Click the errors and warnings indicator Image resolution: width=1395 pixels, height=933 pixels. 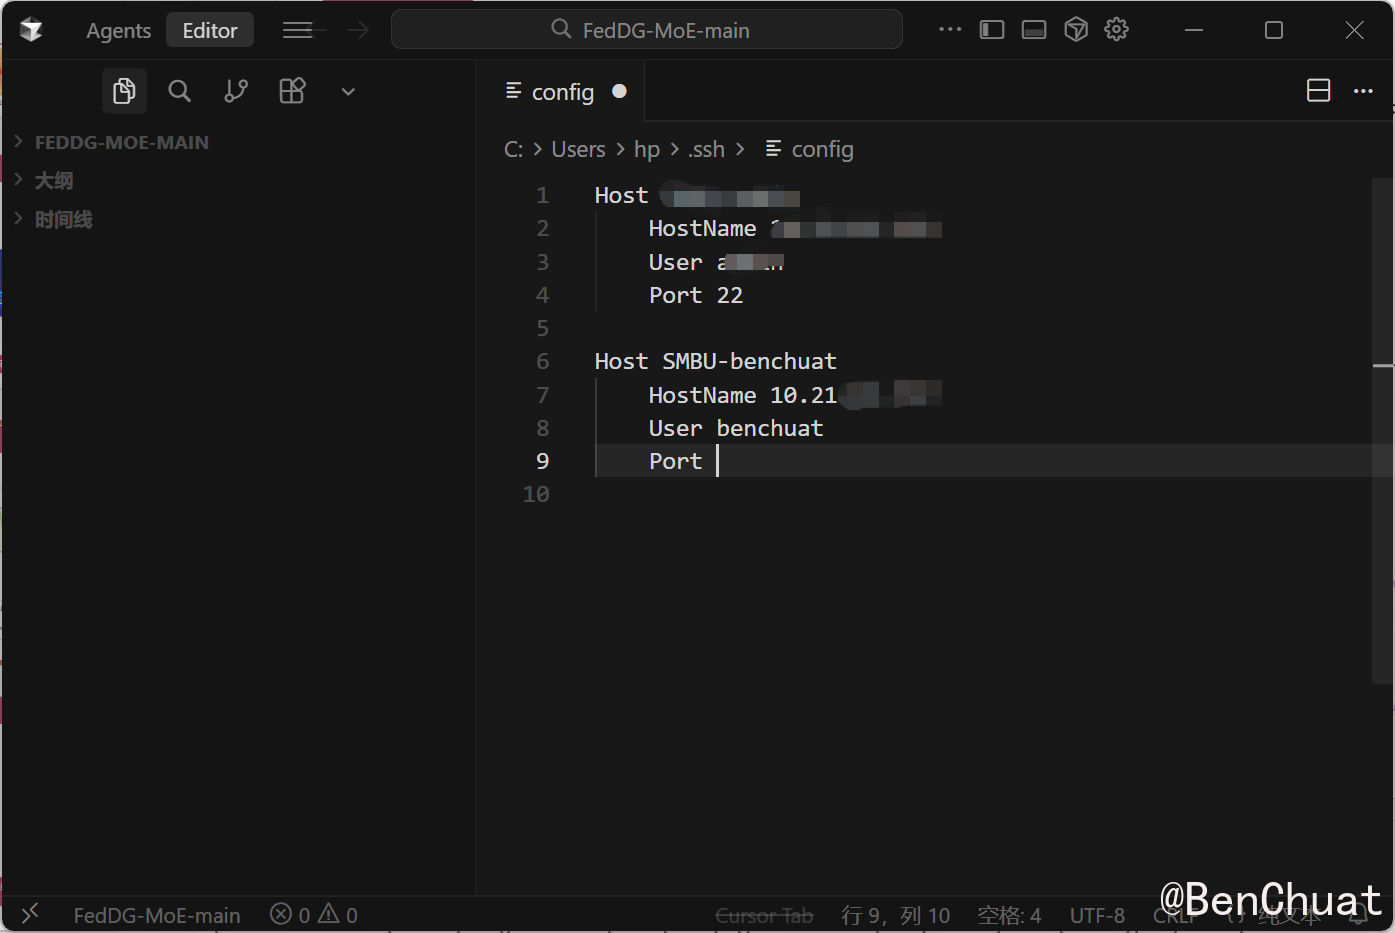coord(314,915)
